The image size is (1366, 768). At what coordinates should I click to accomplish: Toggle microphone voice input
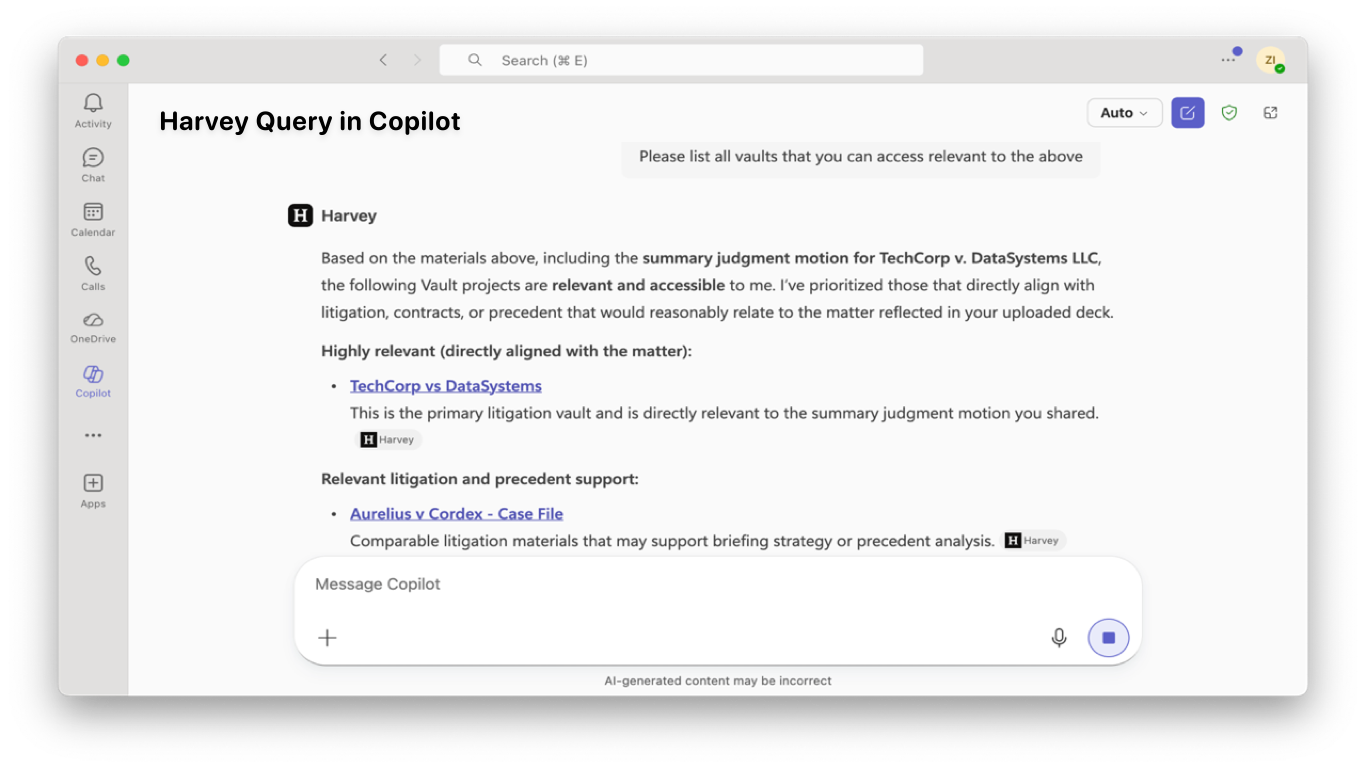click(x=1059, y=637)
